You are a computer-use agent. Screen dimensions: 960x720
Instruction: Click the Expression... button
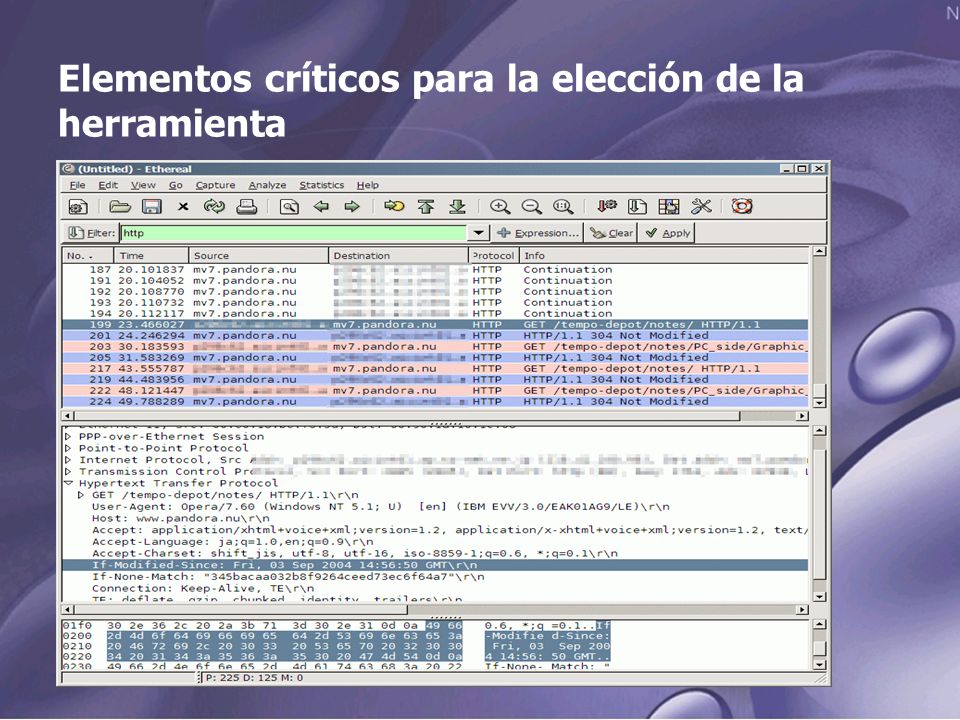[538, 233]
